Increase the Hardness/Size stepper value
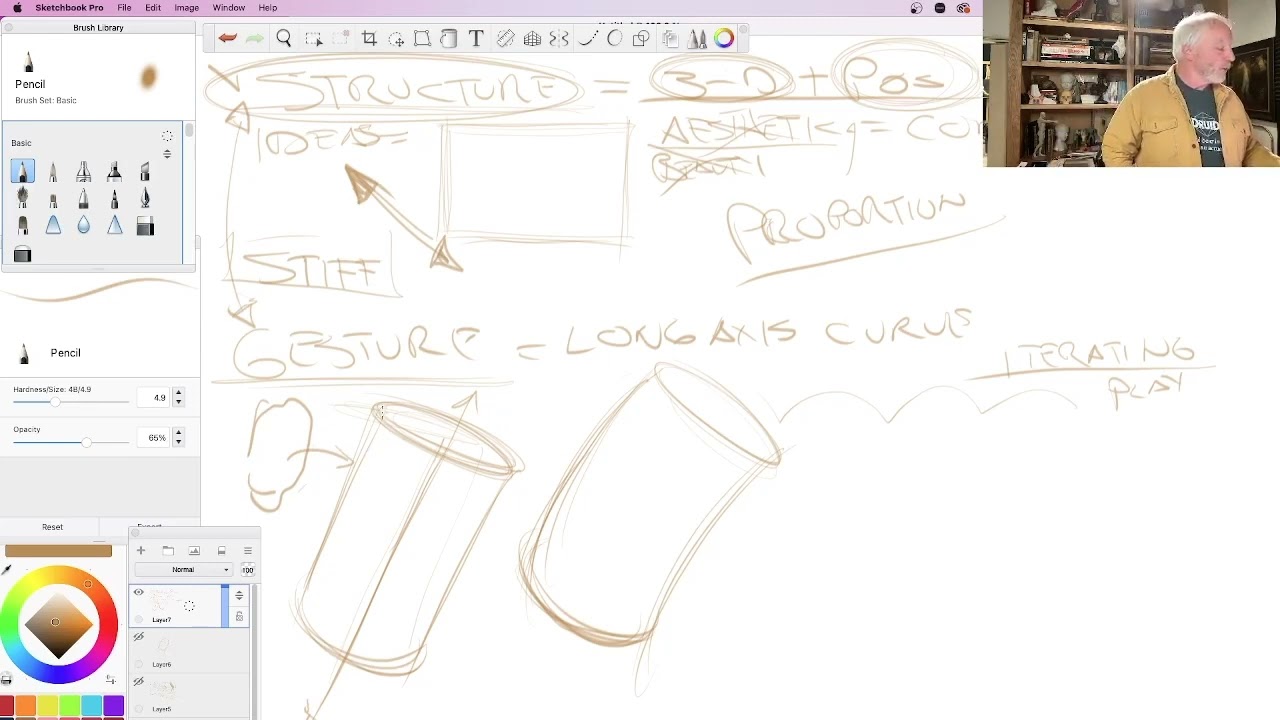1280x720 pixels. [x=178, y=394]
